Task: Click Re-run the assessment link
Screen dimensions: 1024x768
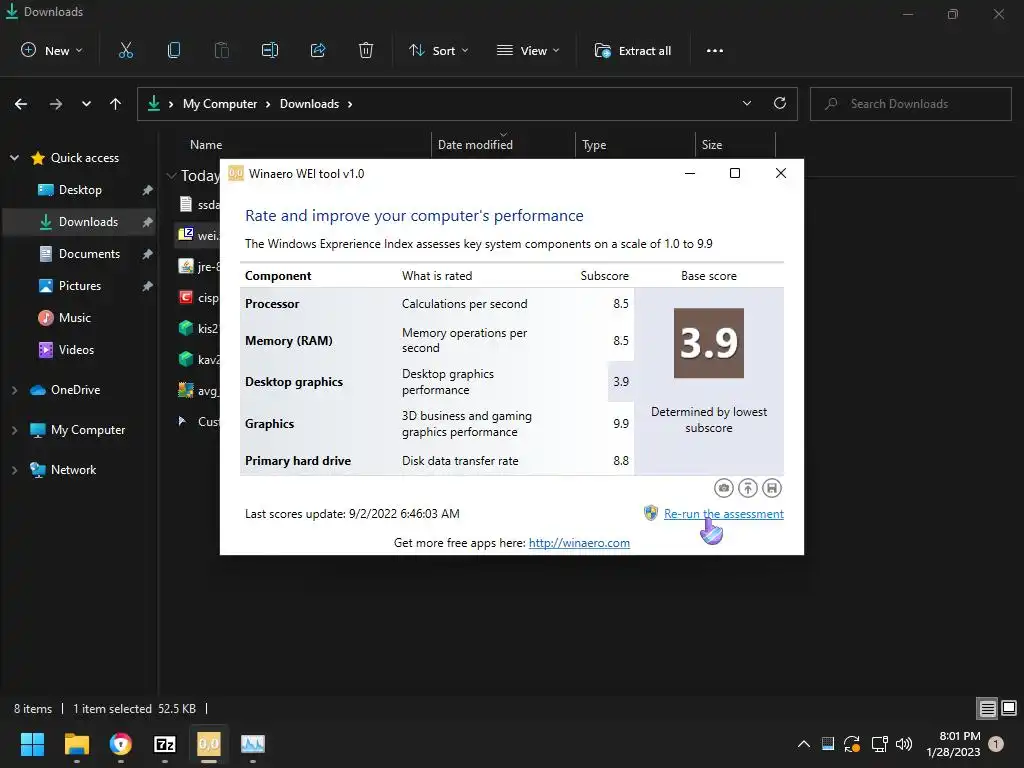Action: pyautogui.click(x=723, y=514)
